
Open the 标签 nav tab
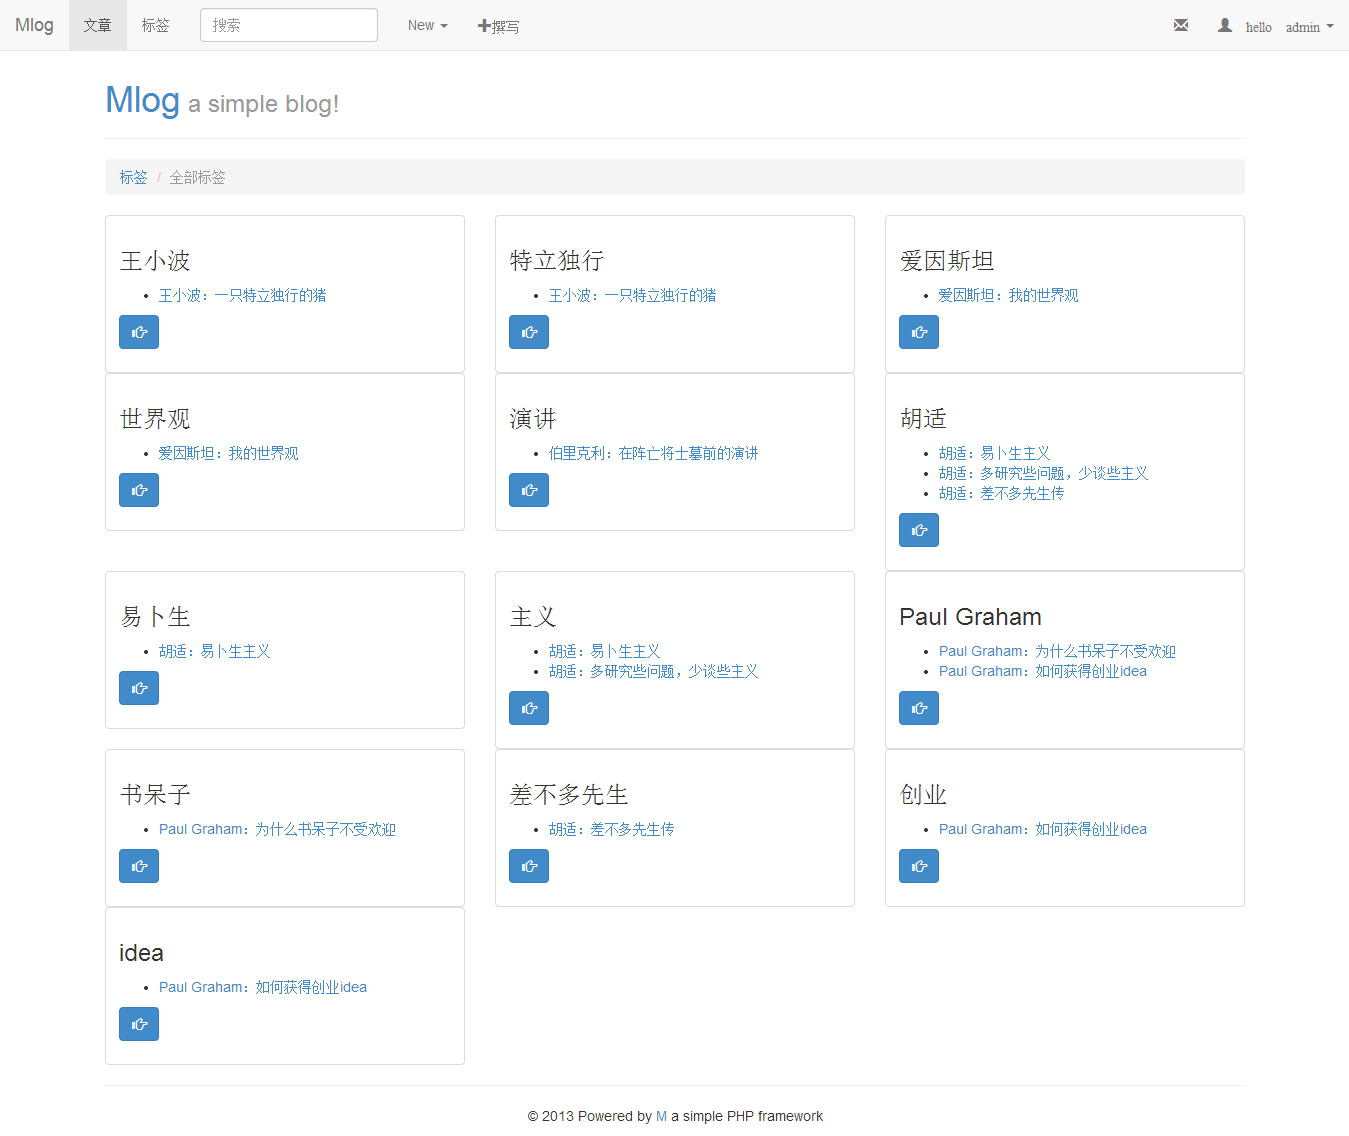click(155, 25)
